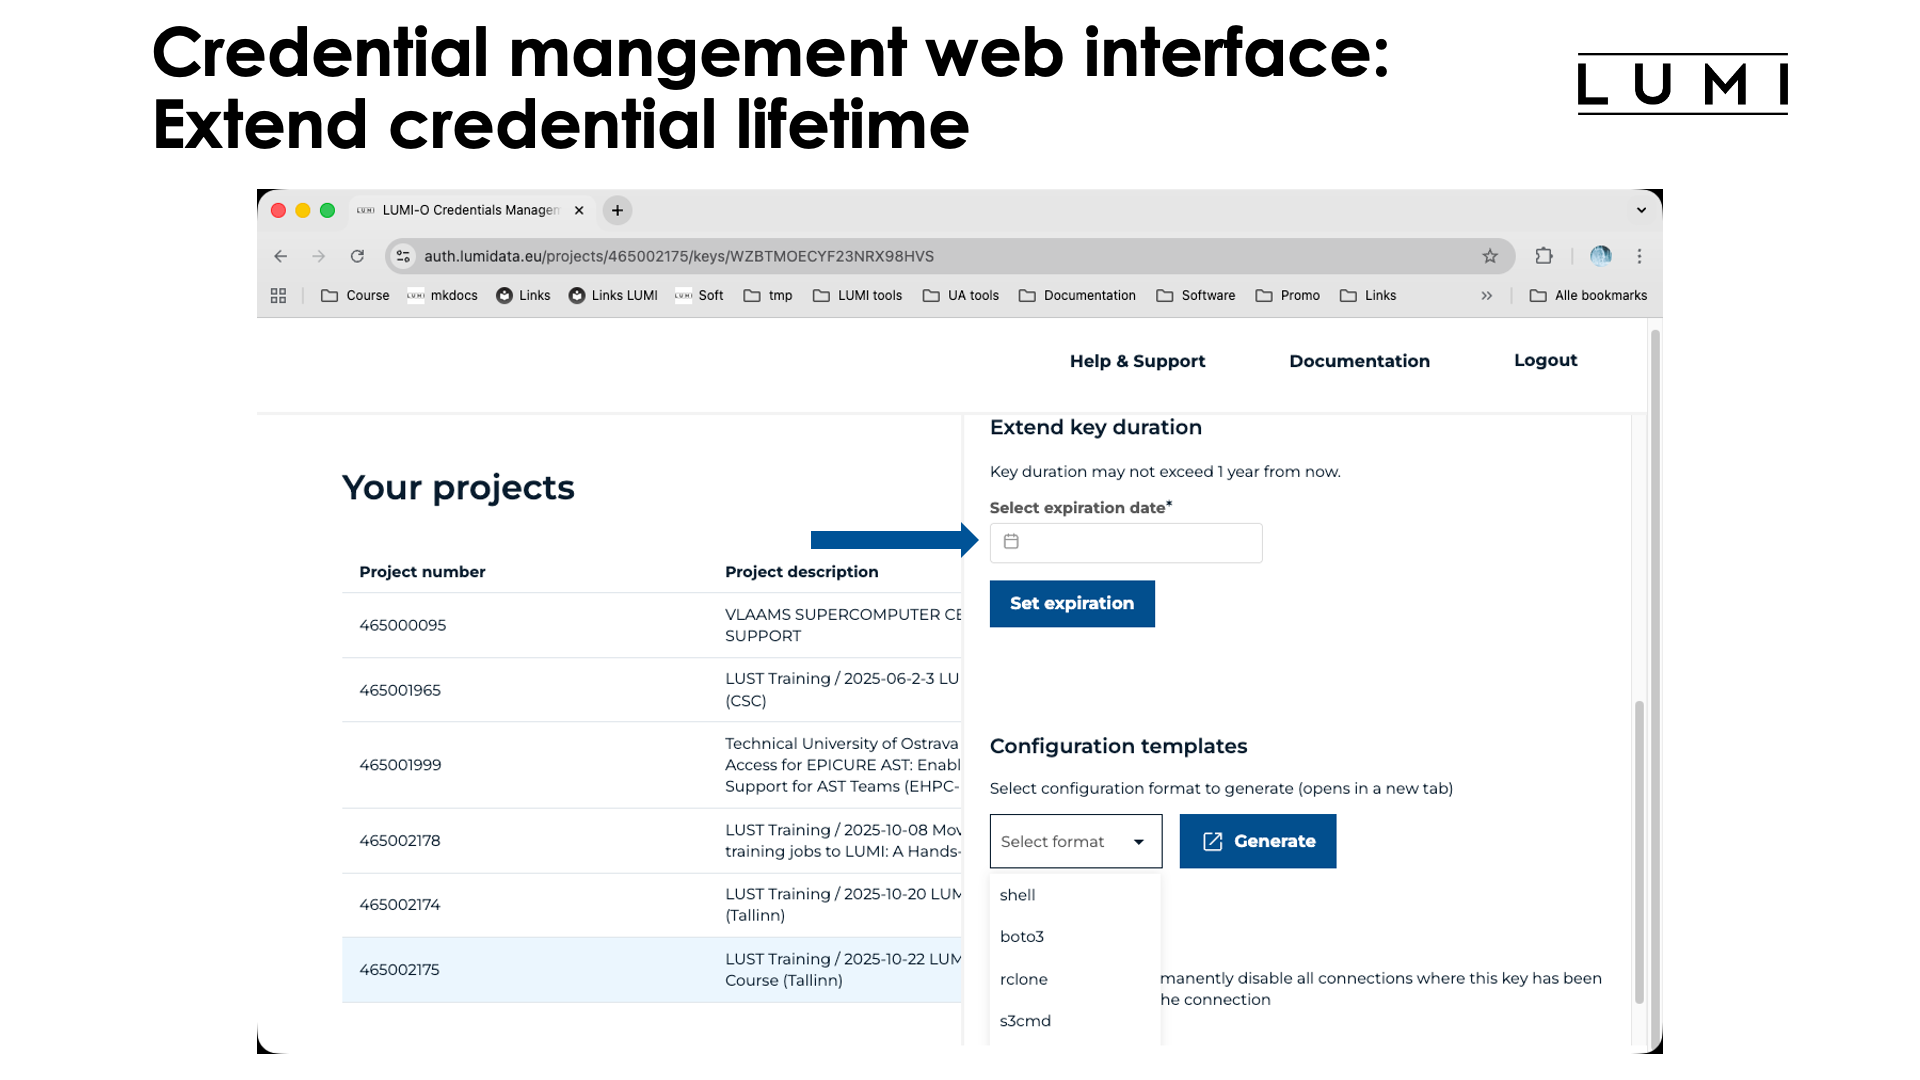This screenshot has width=1920, height=1080.
Task: Open the tab search chevron
Action: pos(1640,210)
